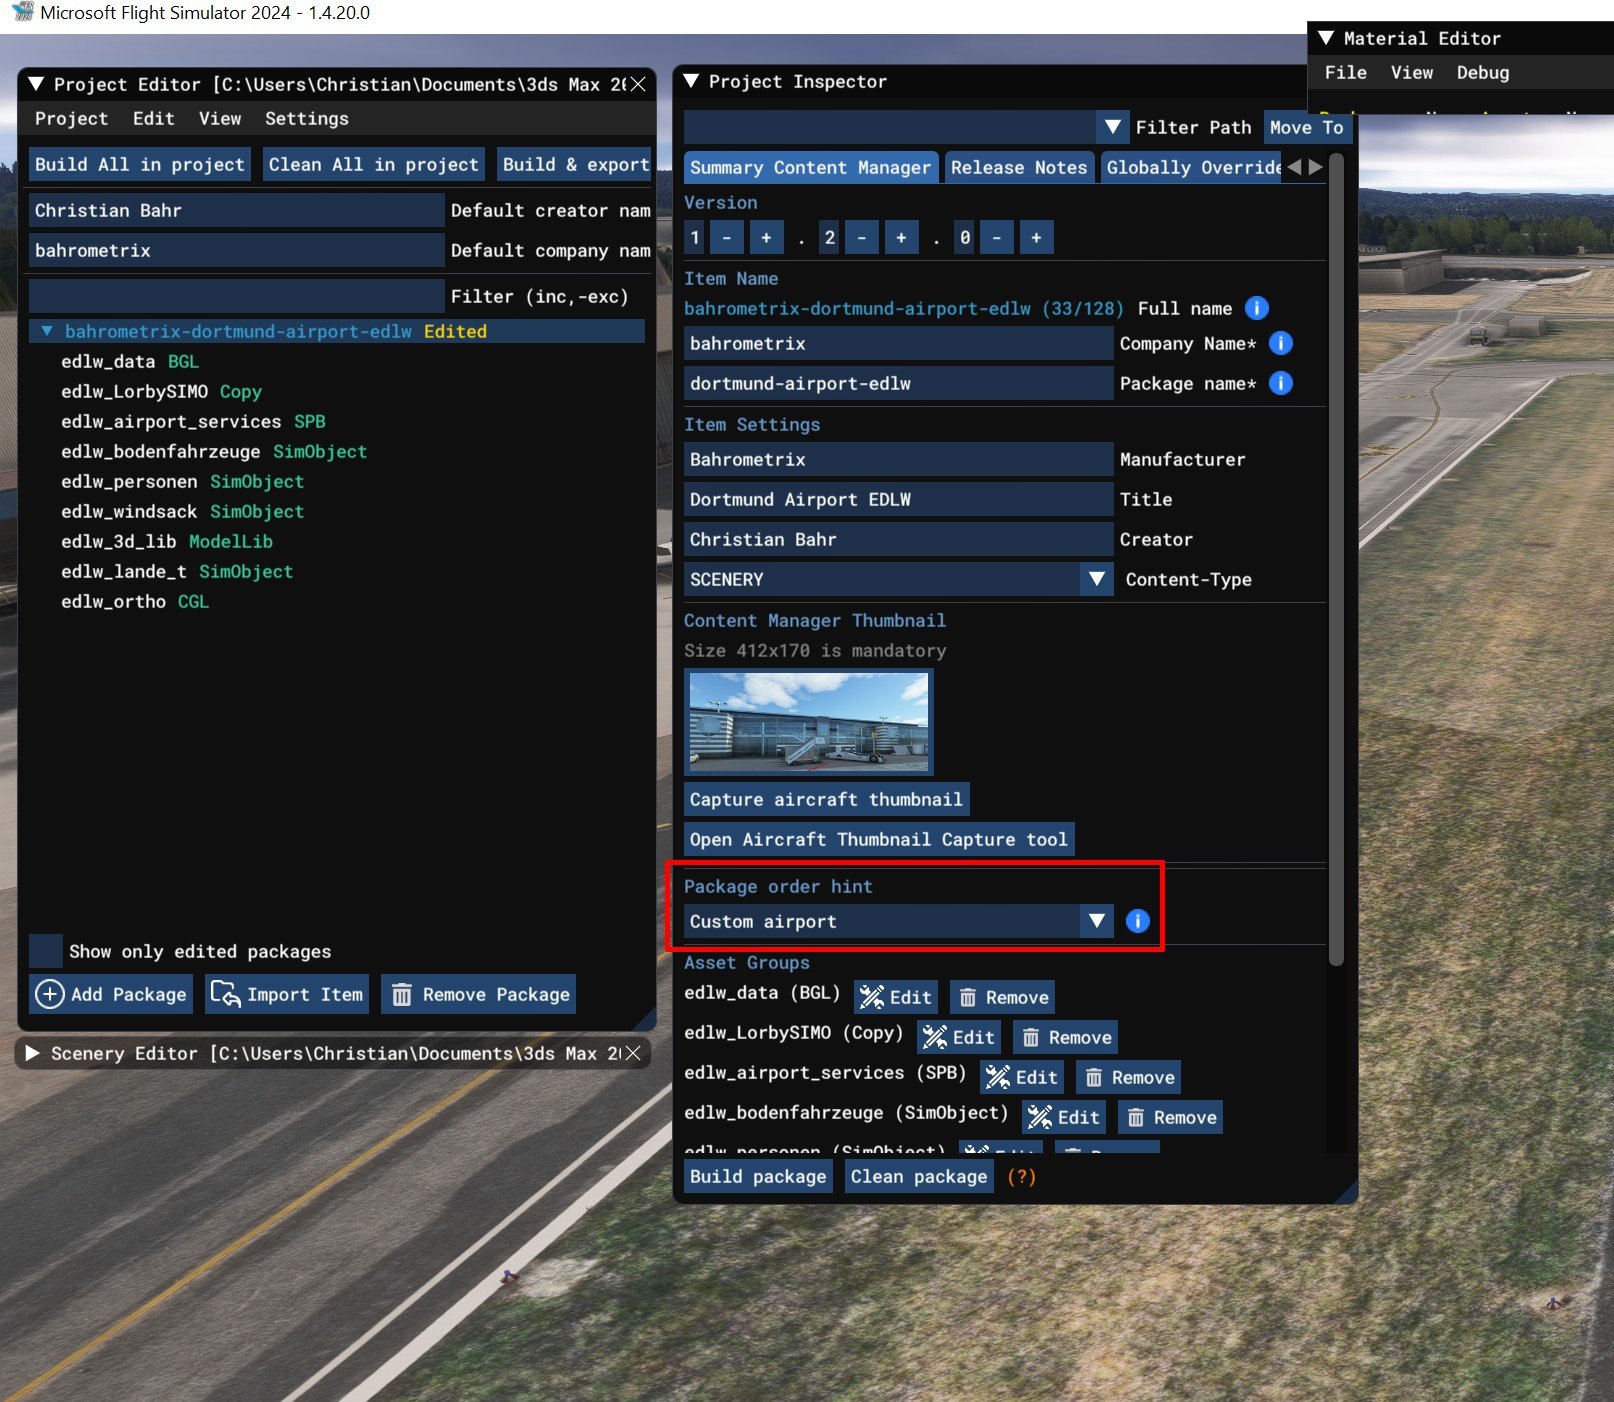Click info icon beside Package name
This screenshot has width=1614, height=1402.
click(x=1280, y=383)
